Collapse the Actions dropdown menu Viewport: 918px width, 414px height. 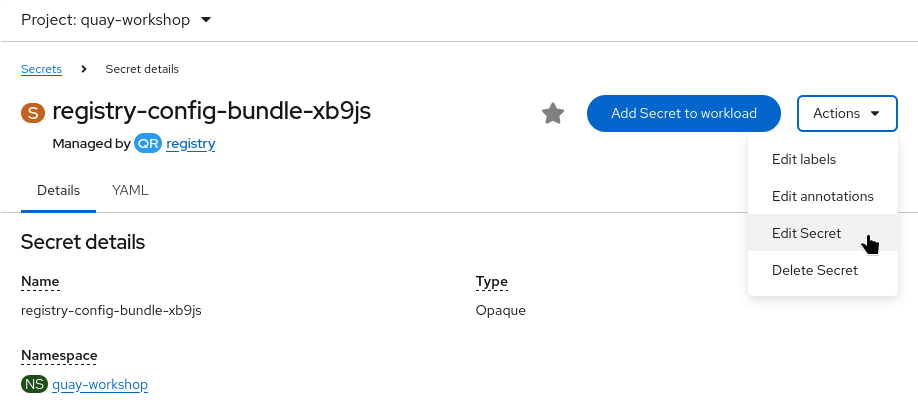point(846,113)
